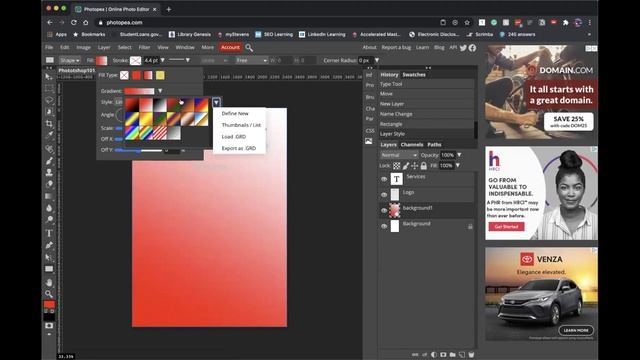
Task: Expand the layer Fill percentage arrow
Action: tap(458, 166)
